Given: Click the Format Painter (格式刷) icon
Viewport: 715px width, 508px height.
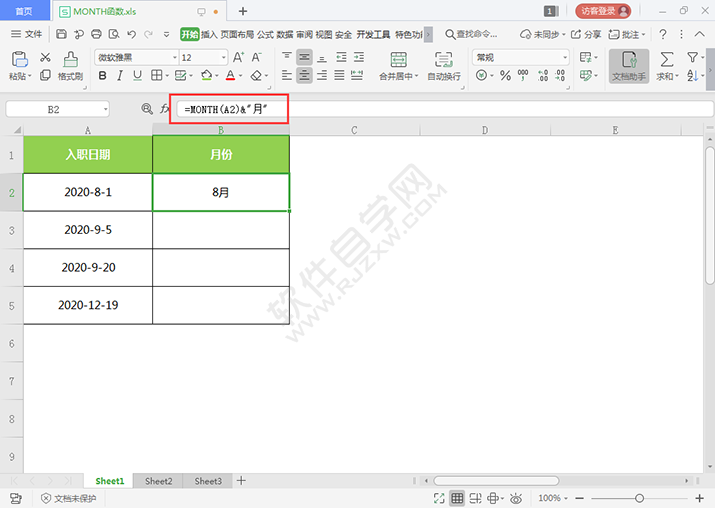Looking at the screenshot, I should (69, 65).
